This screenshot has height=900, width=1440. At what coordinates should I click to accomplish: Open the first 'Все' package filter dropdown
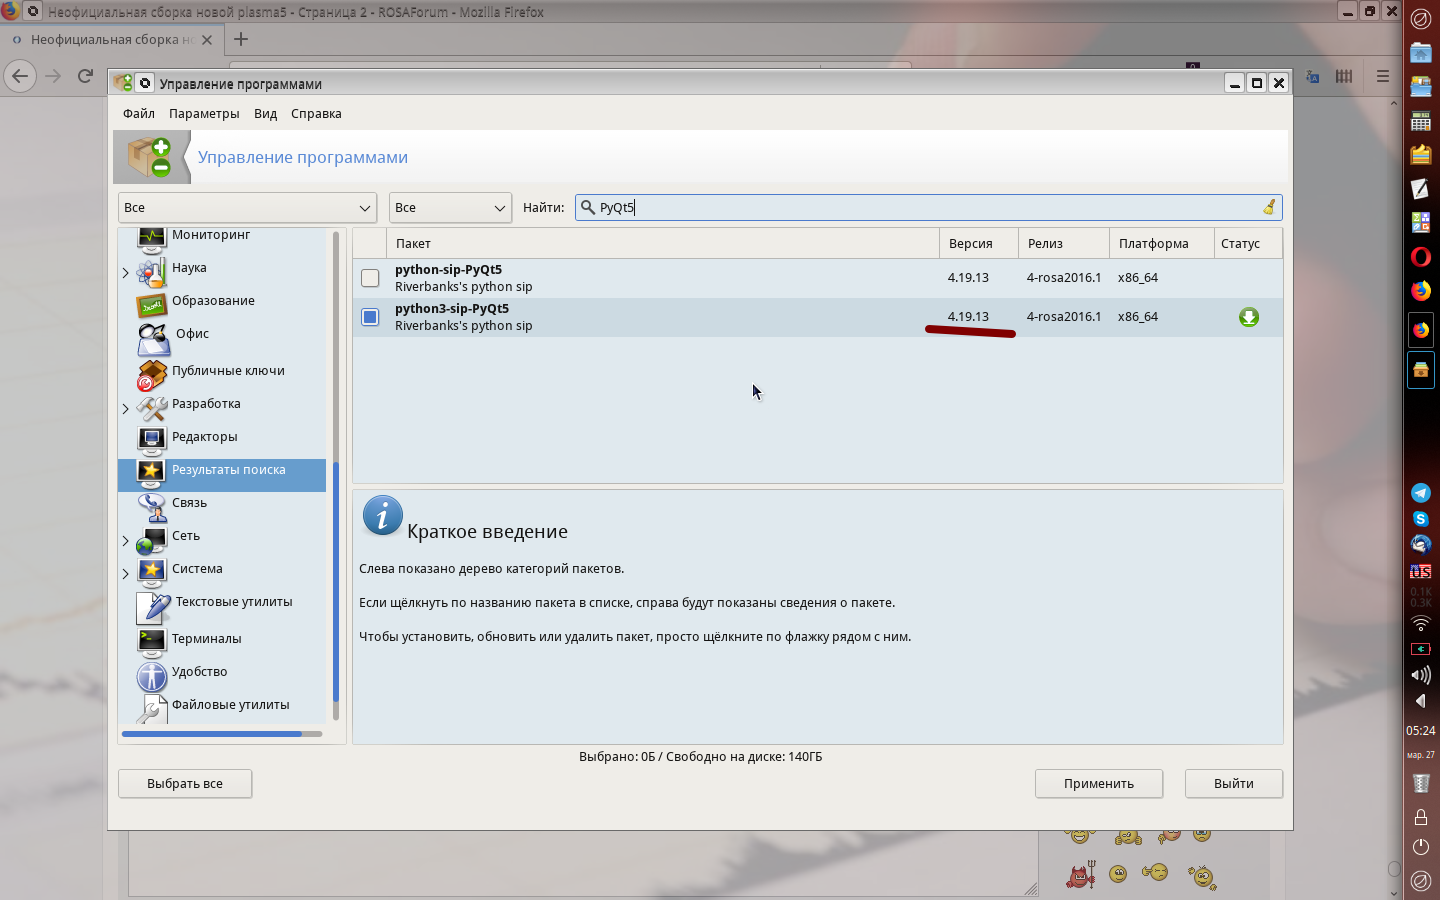pos(247,207)
